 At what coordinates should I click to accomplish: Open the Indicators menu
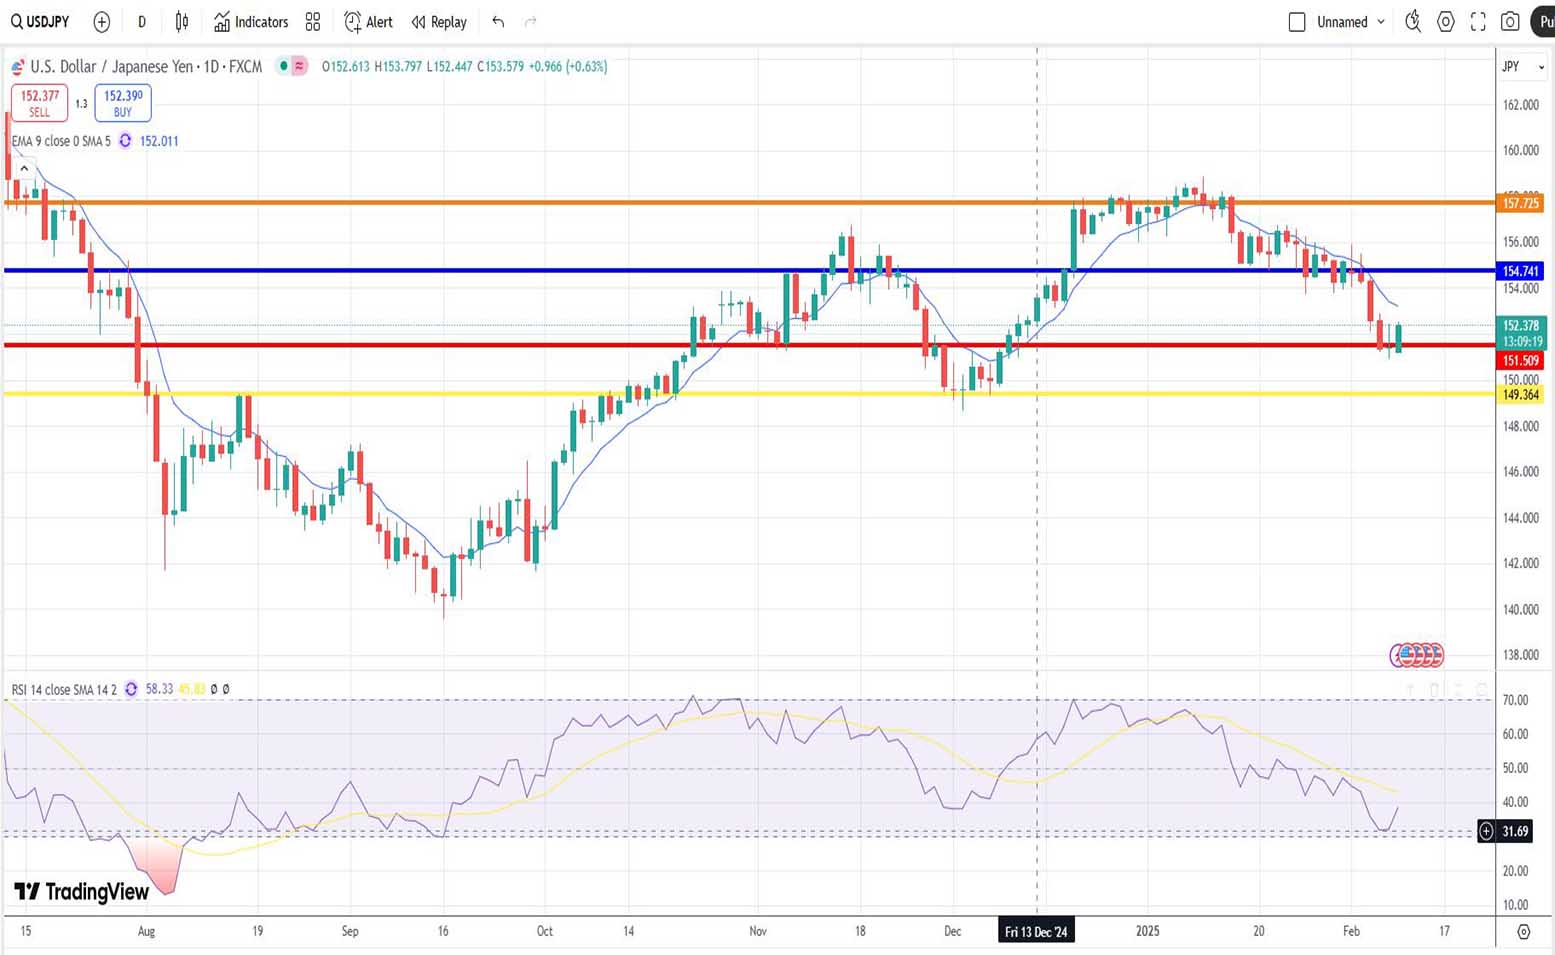tap(251, 21)
